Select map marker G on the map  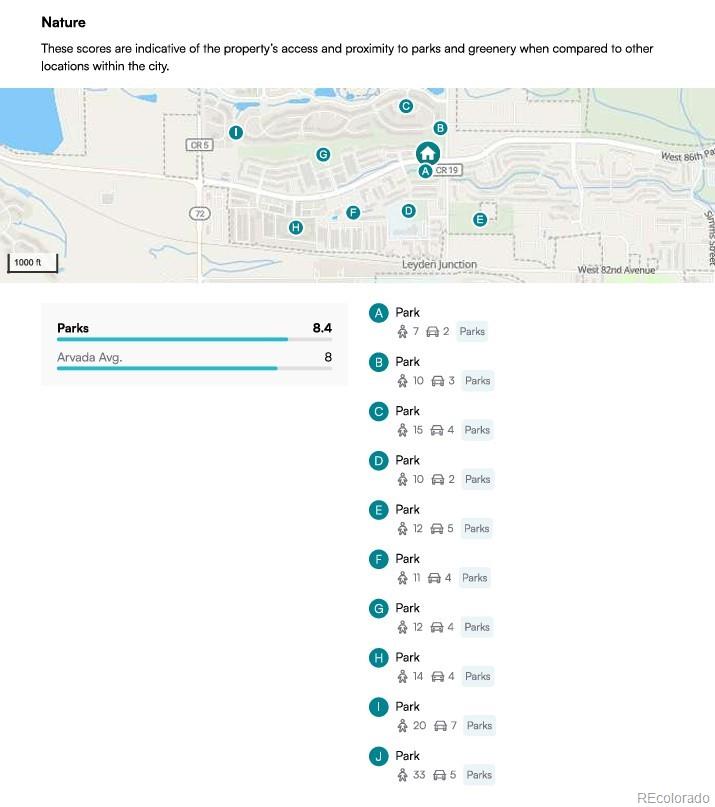tap(322, 154)
